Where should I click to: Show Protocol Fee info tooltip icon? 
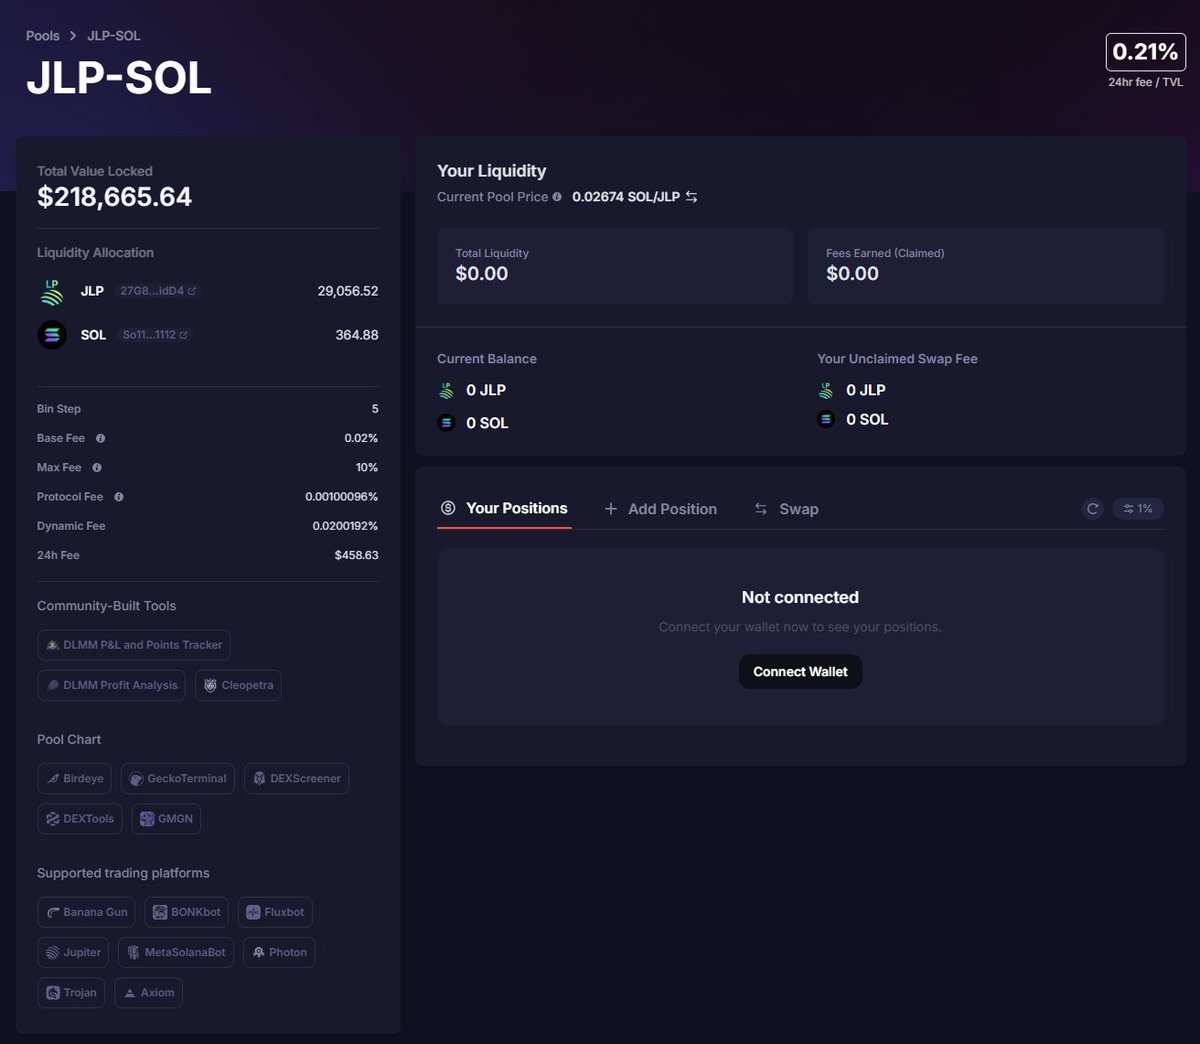click(119, 497)
